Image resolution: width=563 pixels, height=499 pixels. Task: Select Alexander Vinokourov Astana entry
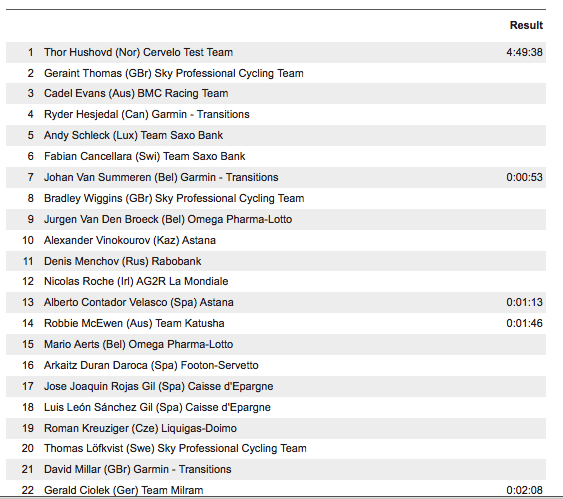pos(130,240)
